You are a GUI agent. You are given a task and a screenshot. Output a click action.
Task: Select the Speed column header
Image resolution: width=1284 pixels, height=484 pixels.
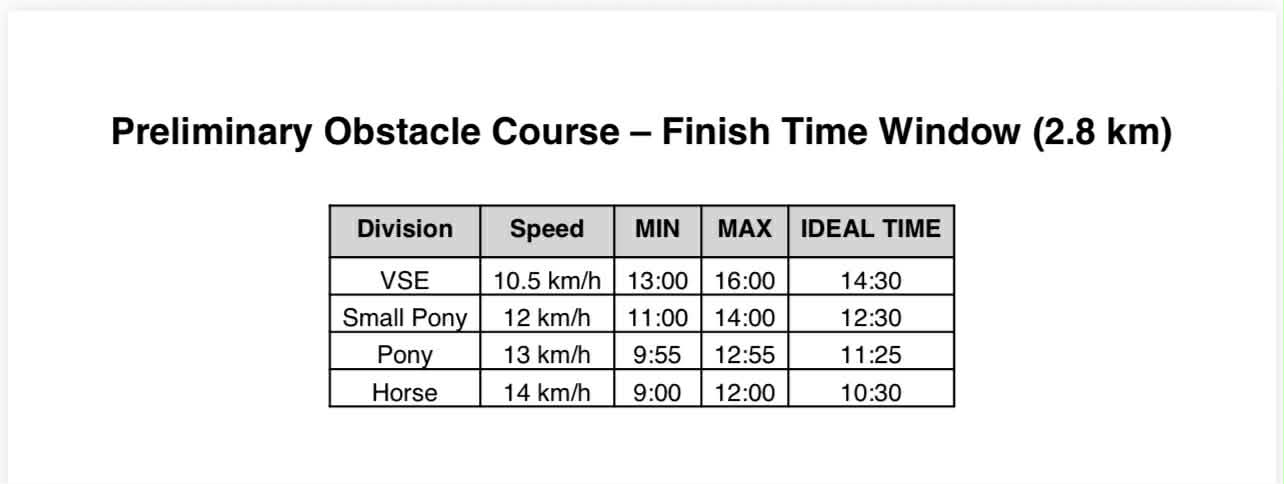click(547, 229)
